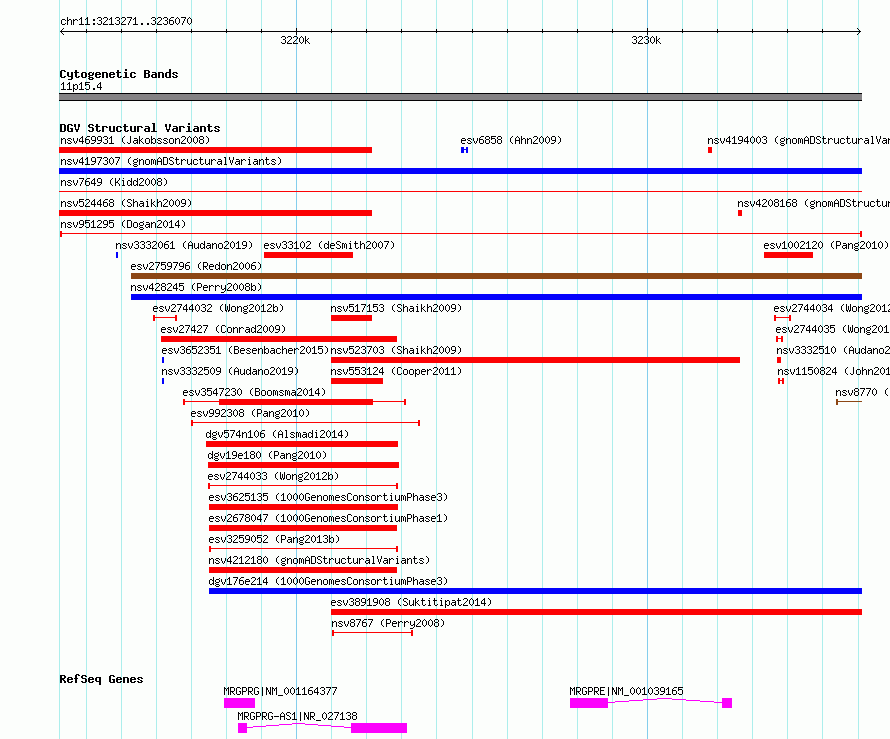Click the esv1002120 (Pang2010) label
The width and height of the screenshot is (890, 739).
coord(826,245)
